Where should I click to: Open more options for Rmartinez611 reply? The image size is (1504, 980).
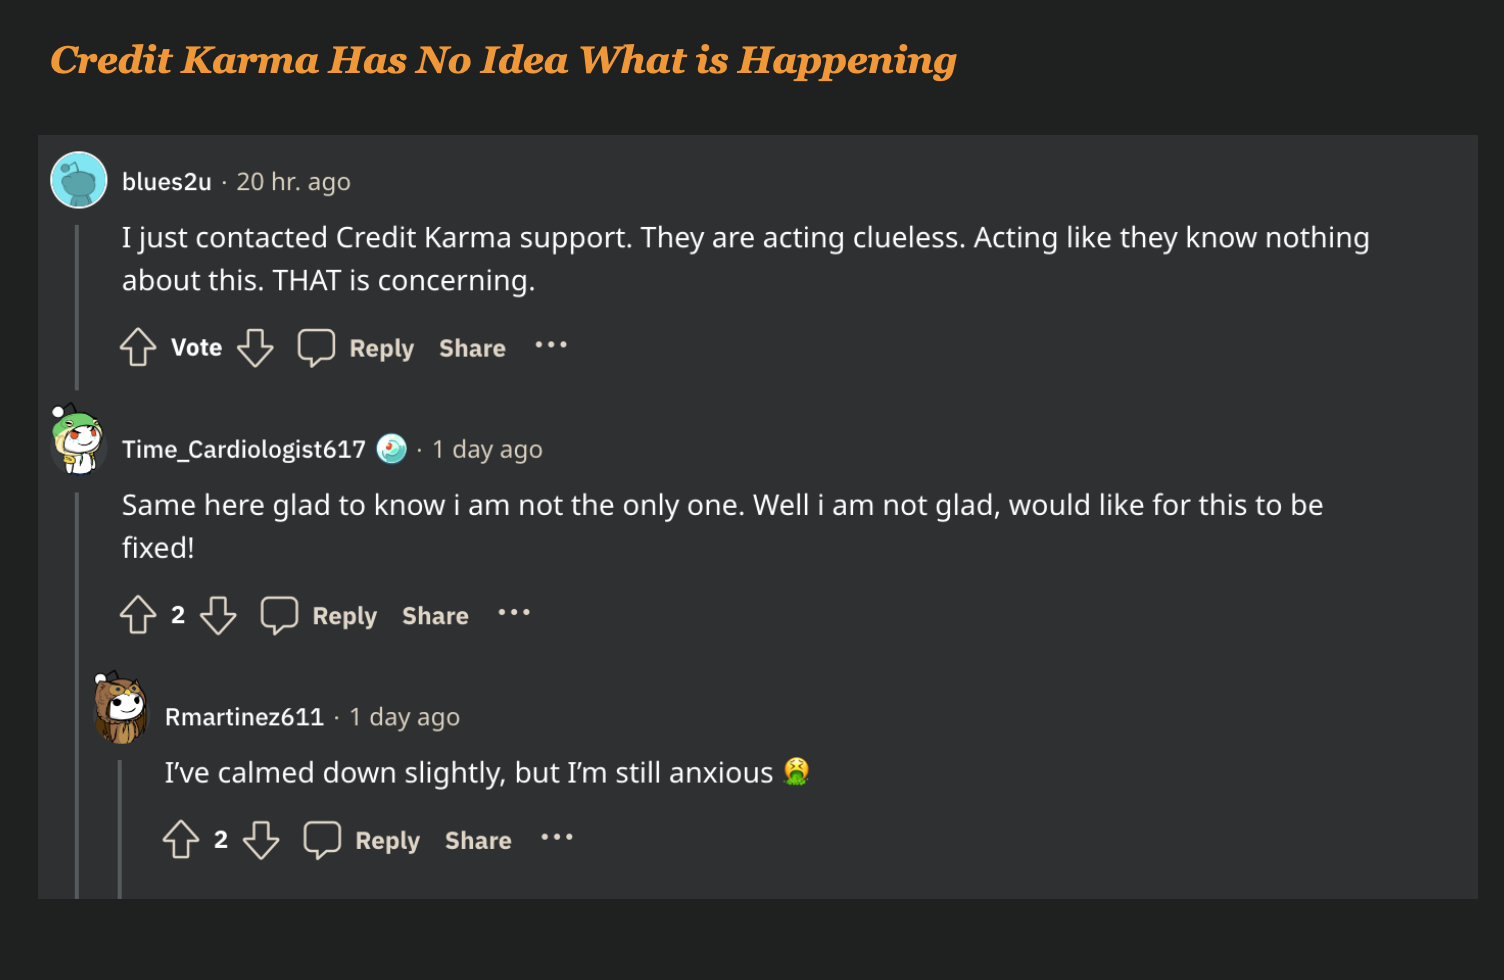[x=557, y=837]
